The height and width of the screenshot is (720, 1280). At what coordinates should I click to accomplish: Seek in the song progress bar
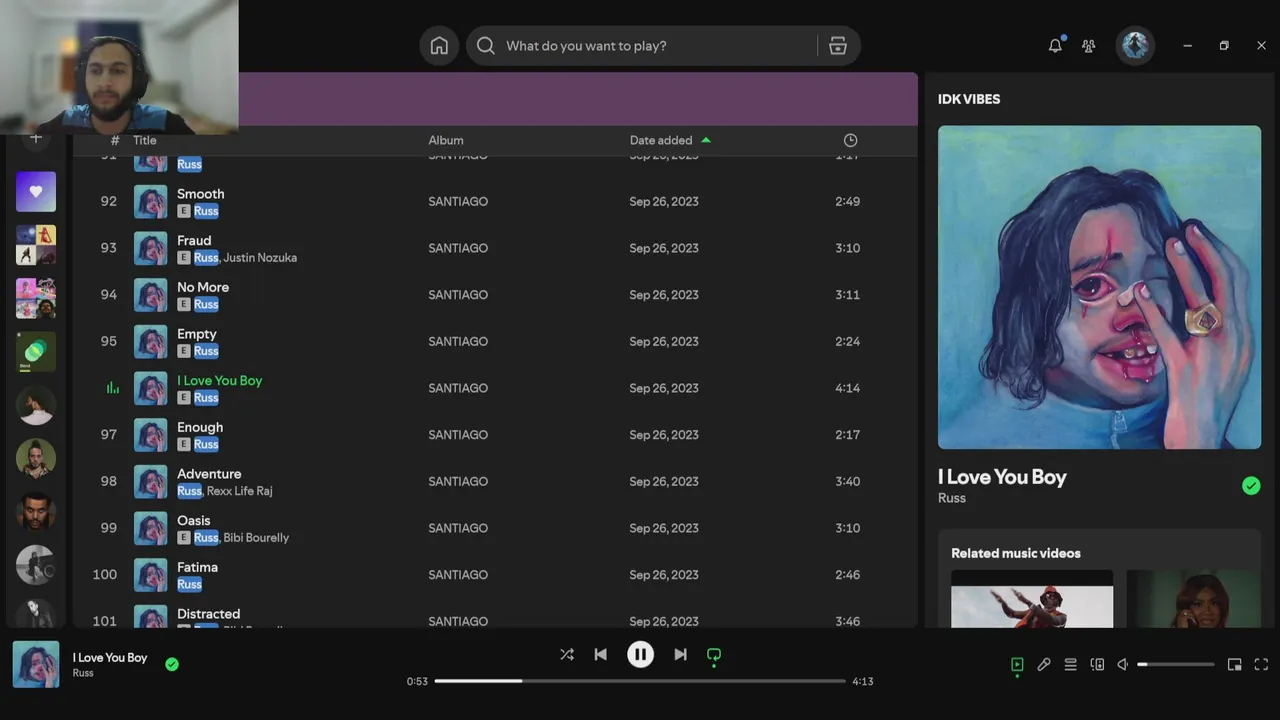[640, 681]
